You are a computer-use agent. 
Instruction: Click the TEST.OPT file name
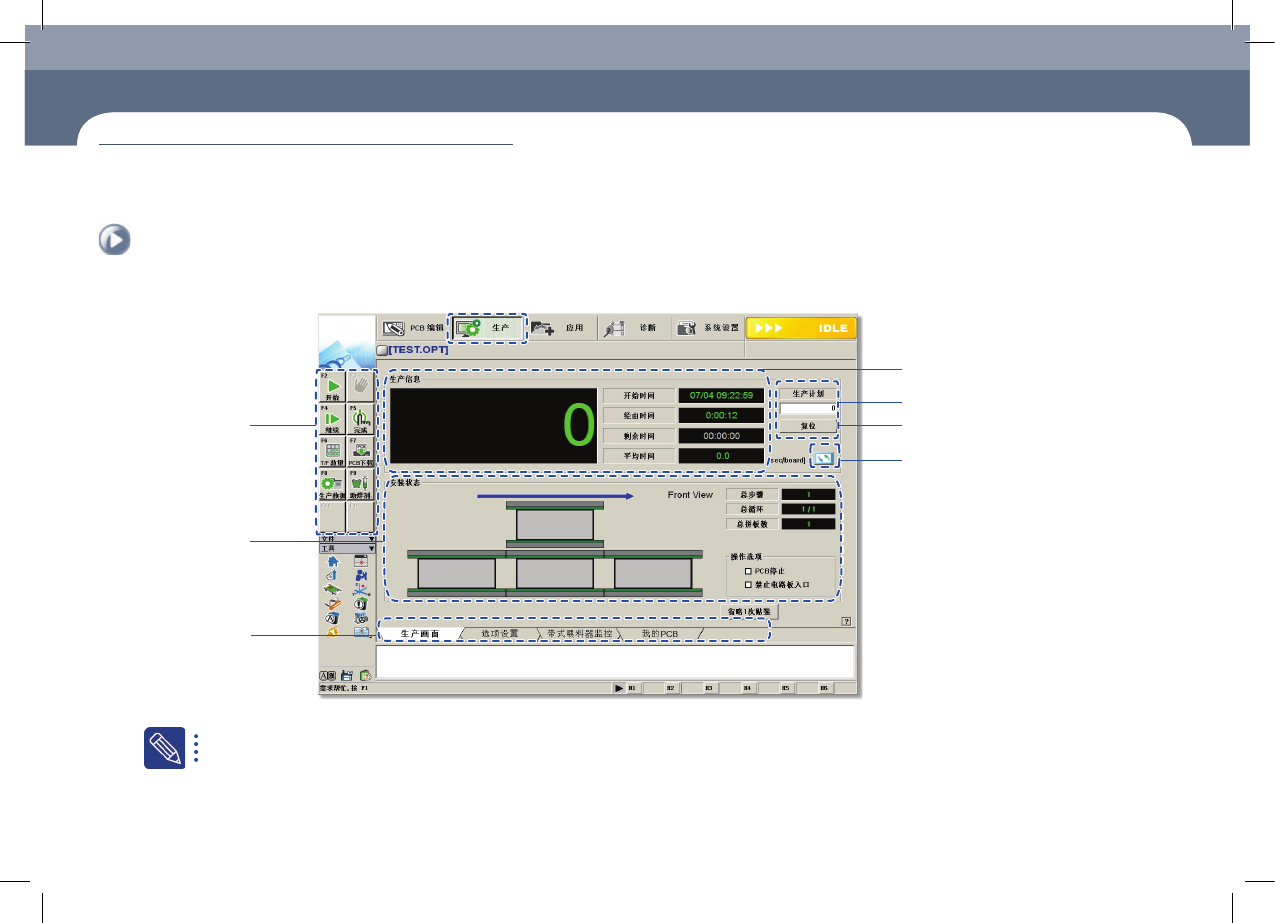click(418, 350)
